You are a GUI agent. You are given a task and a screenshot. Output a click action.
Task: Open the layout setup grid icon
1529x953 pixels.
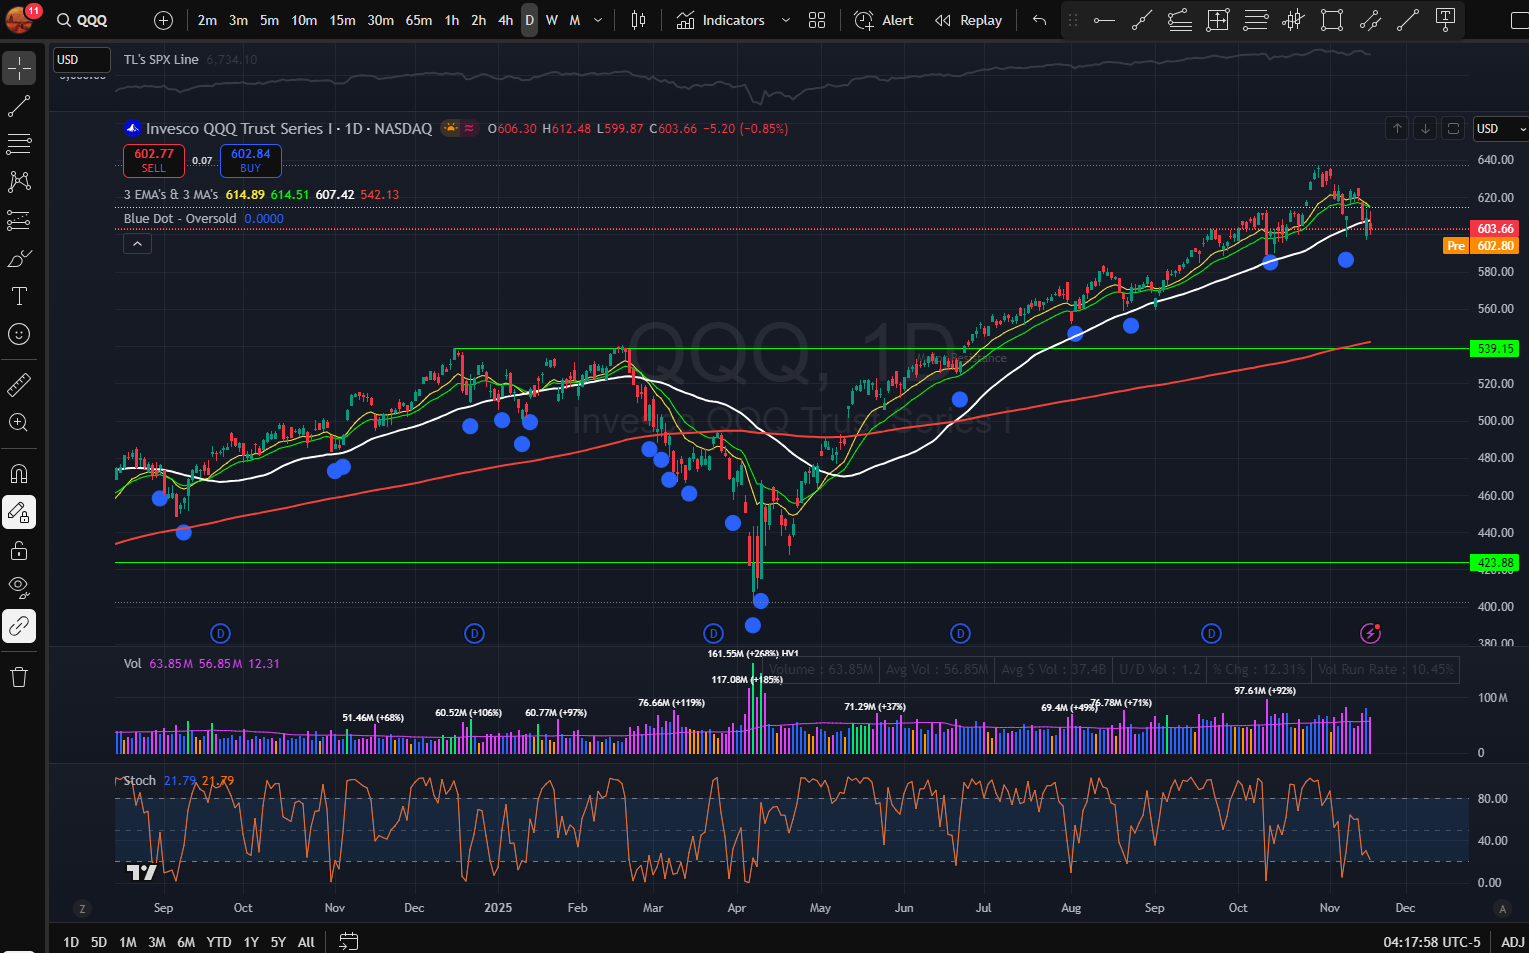pos(817,20)
